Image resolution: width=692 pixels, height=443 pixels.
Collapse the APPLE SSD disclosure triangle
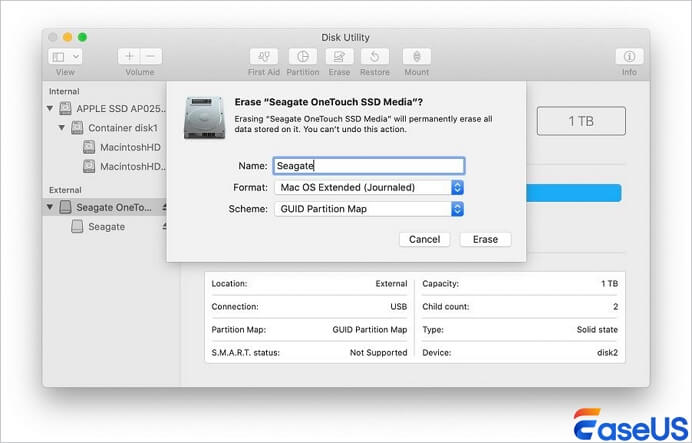[50, 108]
